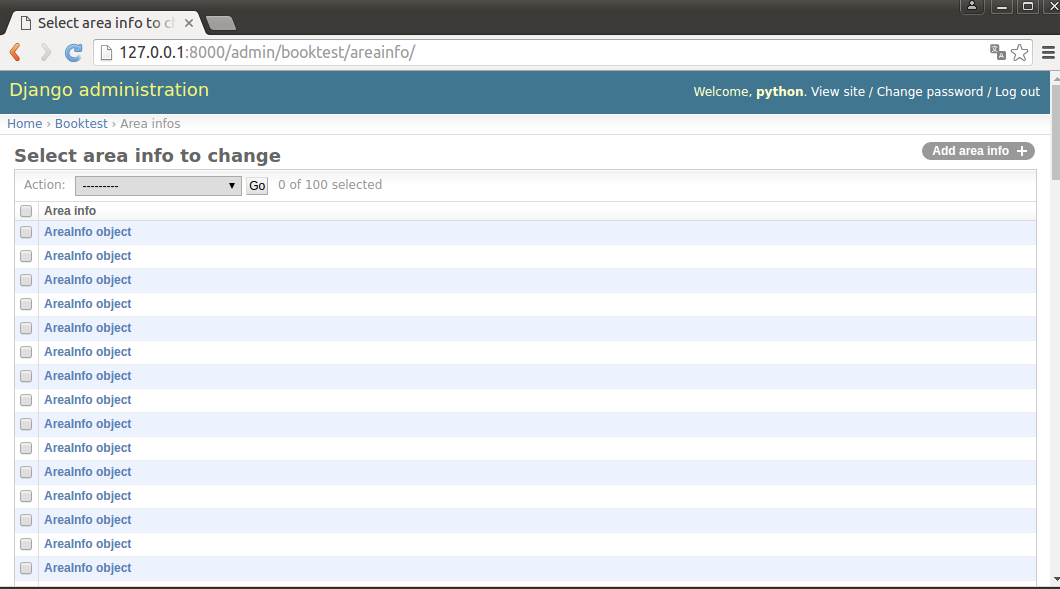
Task: Reload the page with refresh icon
Action: pos(73,53)
